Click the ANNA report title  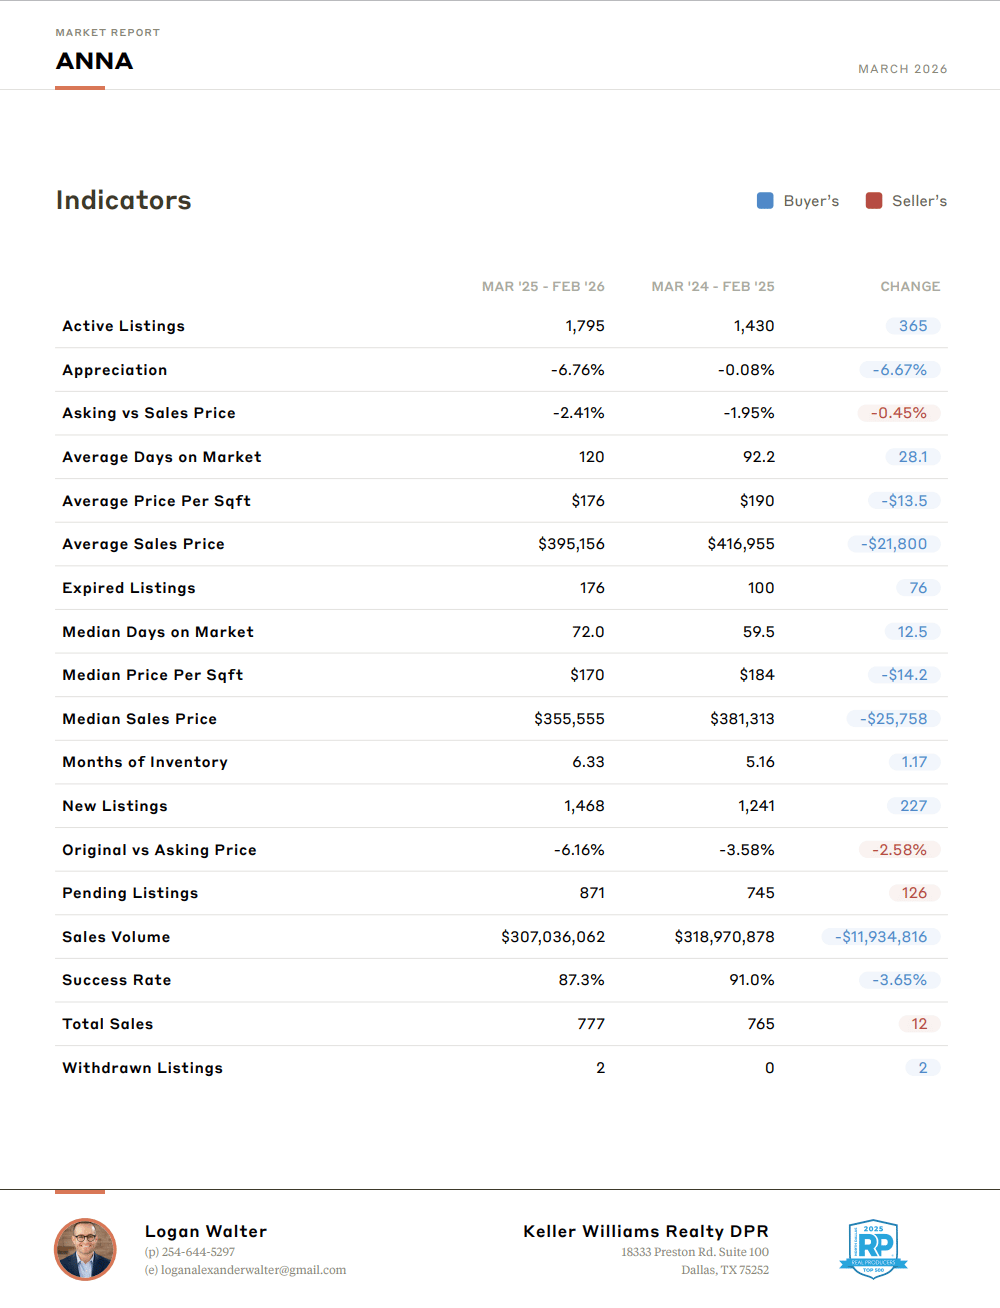94,61
